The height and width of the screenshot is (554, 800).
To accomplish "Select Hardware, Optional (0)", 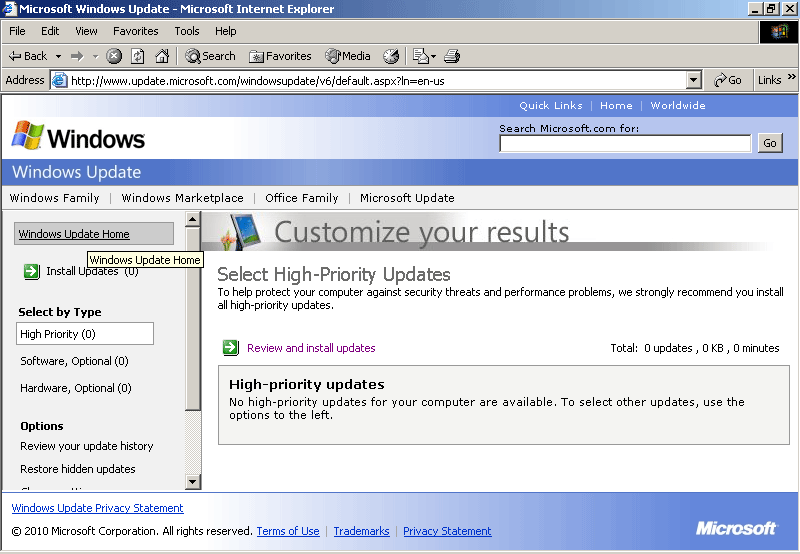I will 76,388.
